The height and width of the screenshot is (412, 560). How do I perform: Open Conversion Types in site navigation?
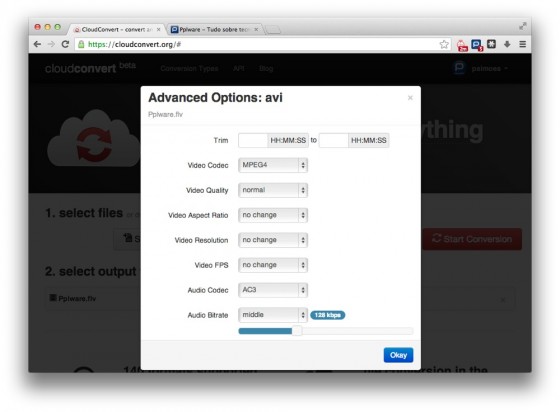coord(189,69)
